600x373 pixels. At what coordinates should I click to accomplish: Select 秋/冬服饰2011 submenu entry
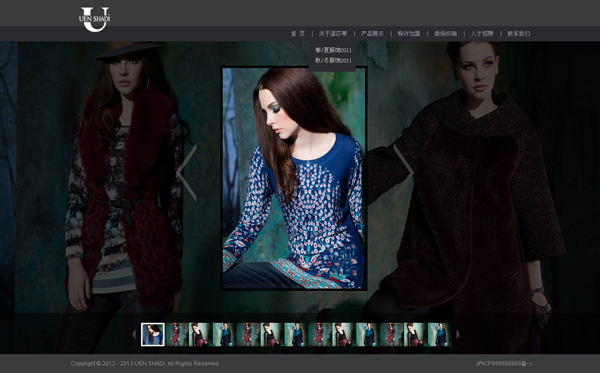coord(333,60)
